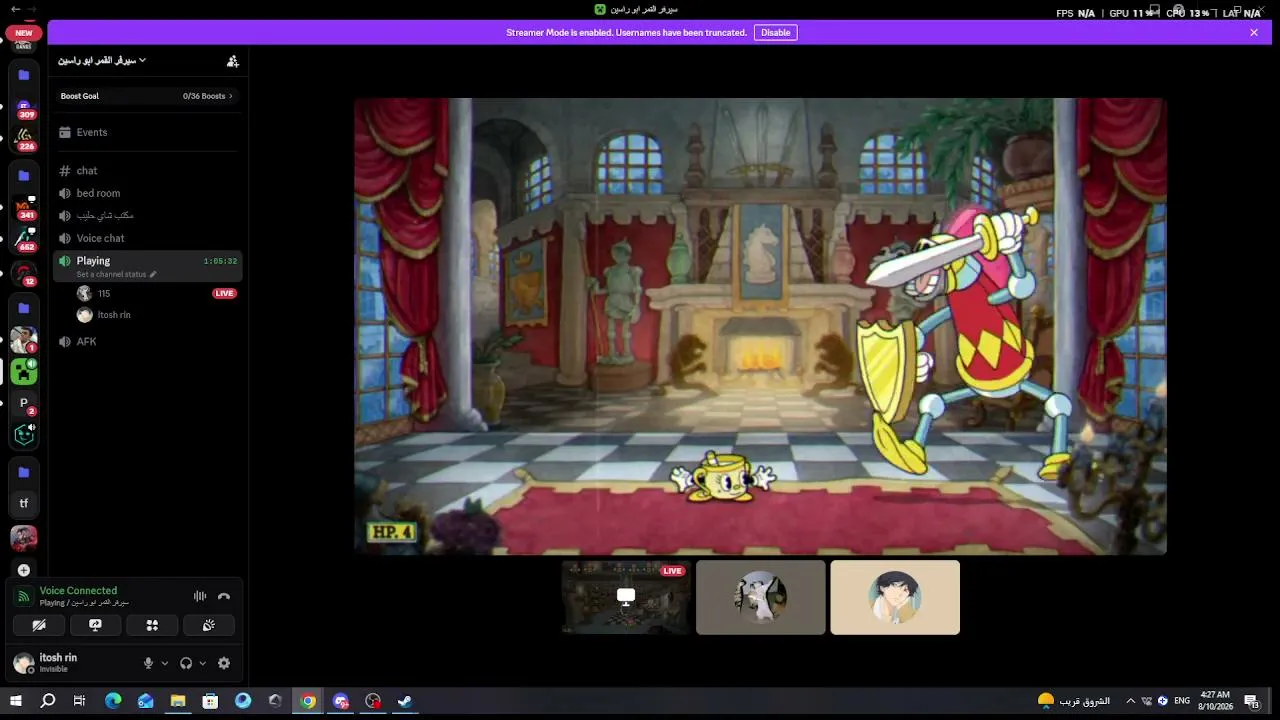Open the Activities launcher button
This screenshot has width=1280, height=720.
[152, 625]
